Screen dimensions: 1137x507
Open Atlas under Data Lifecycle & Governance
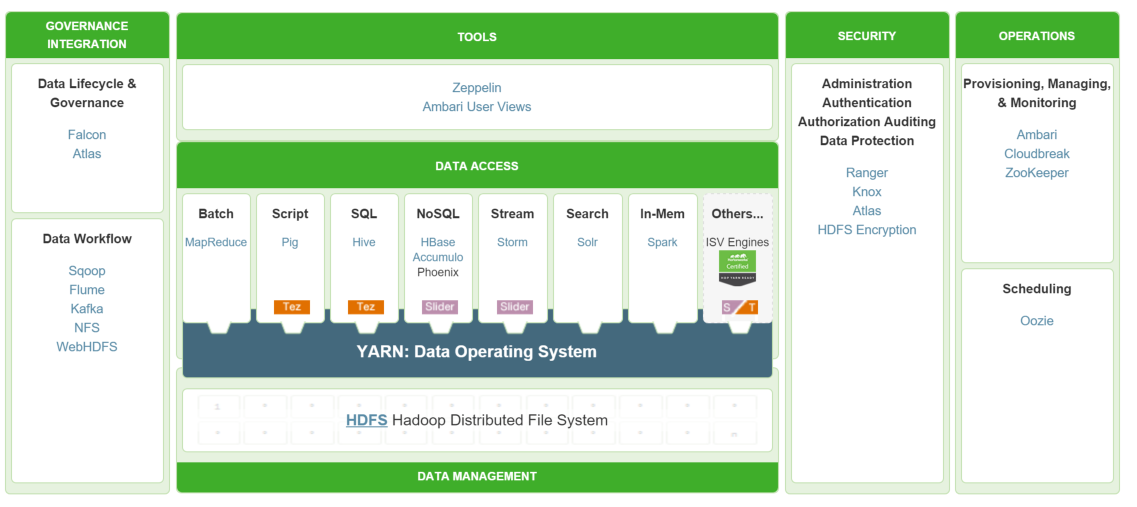pyautogui.click(x=87, y=154)
